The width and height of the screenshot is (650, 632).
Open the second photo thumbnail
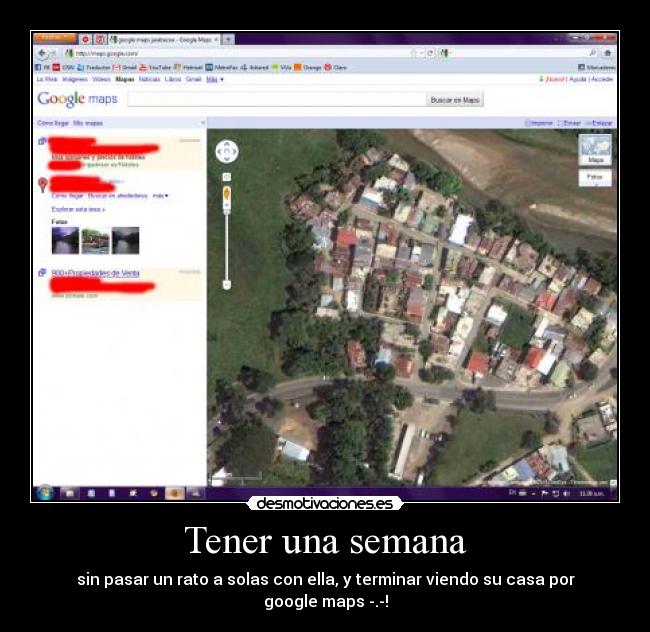pos(95,240)
